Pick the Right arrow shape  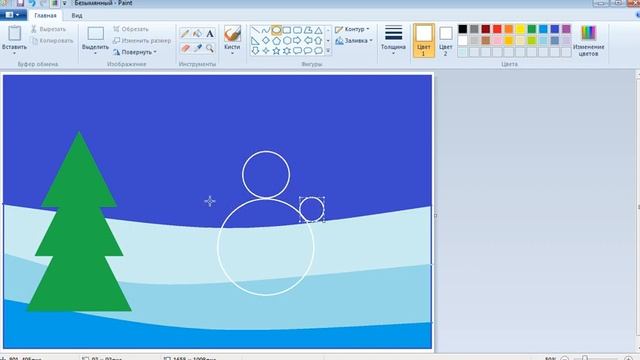298,40
